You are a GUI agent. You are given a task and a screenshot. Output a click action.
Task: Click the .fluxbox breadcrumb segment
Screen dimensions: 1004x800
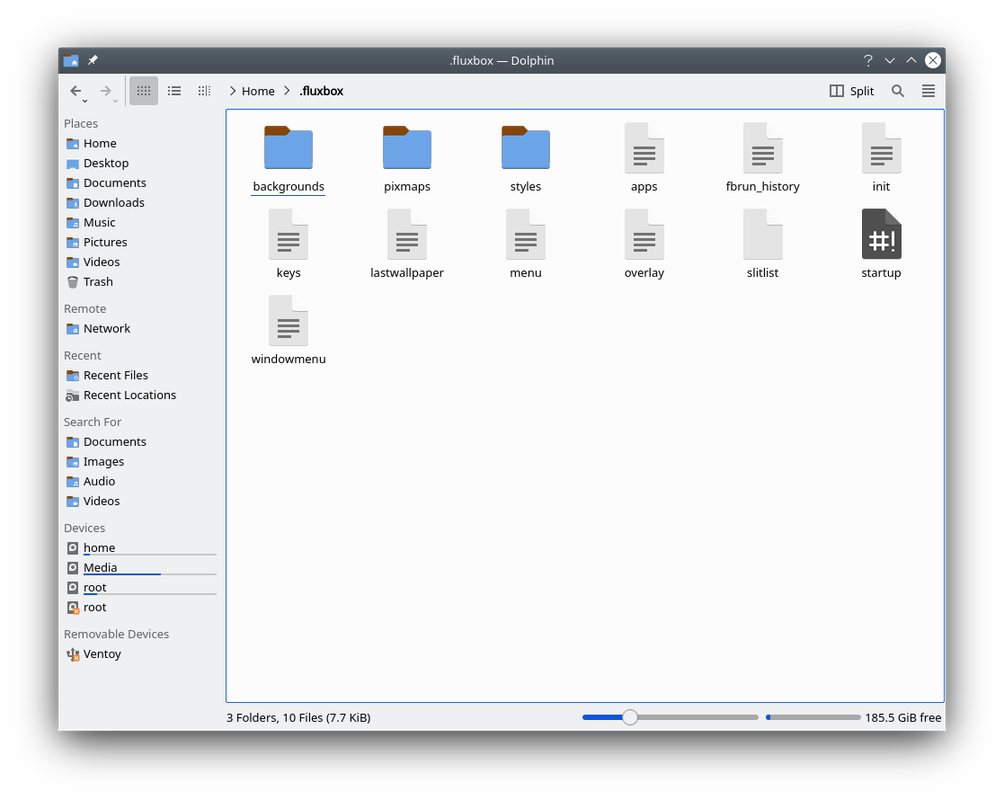click(321, 91)
